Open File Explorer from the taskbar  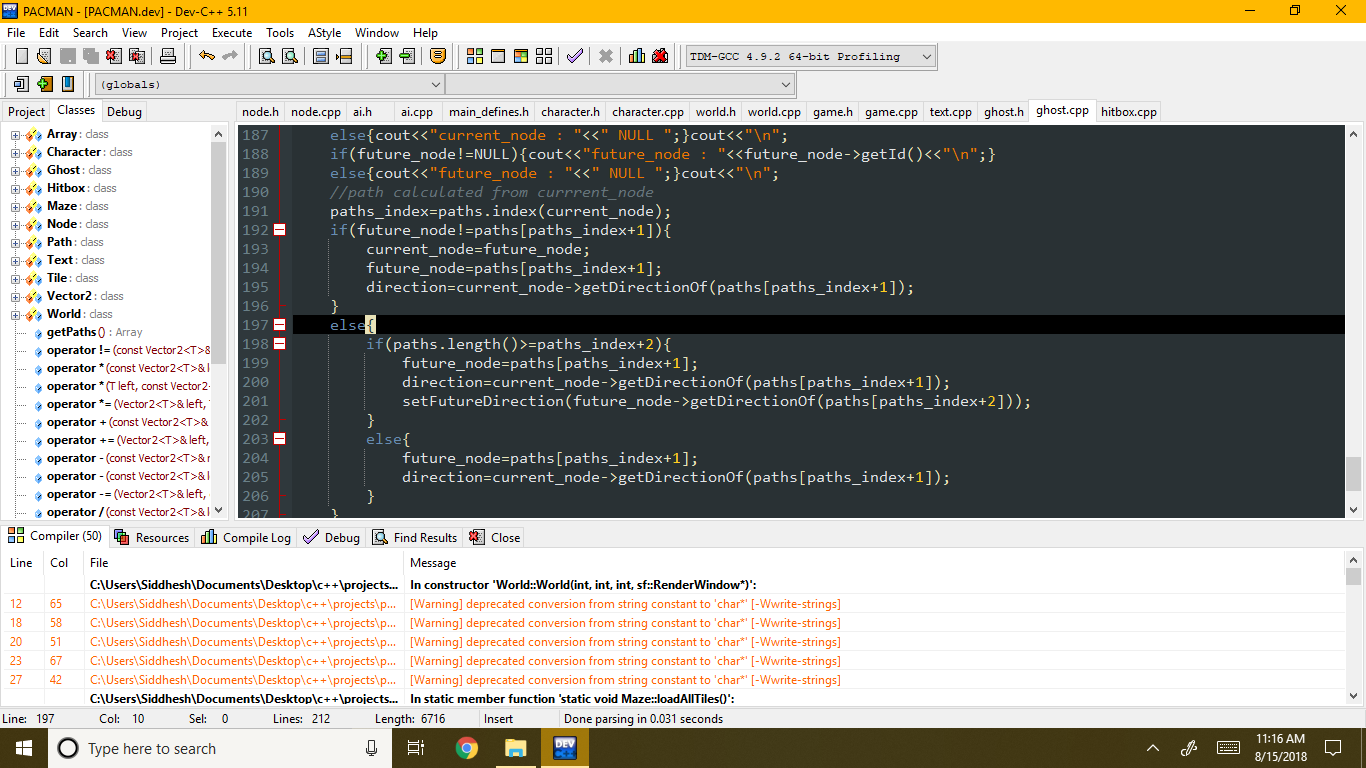click(515, 748)
